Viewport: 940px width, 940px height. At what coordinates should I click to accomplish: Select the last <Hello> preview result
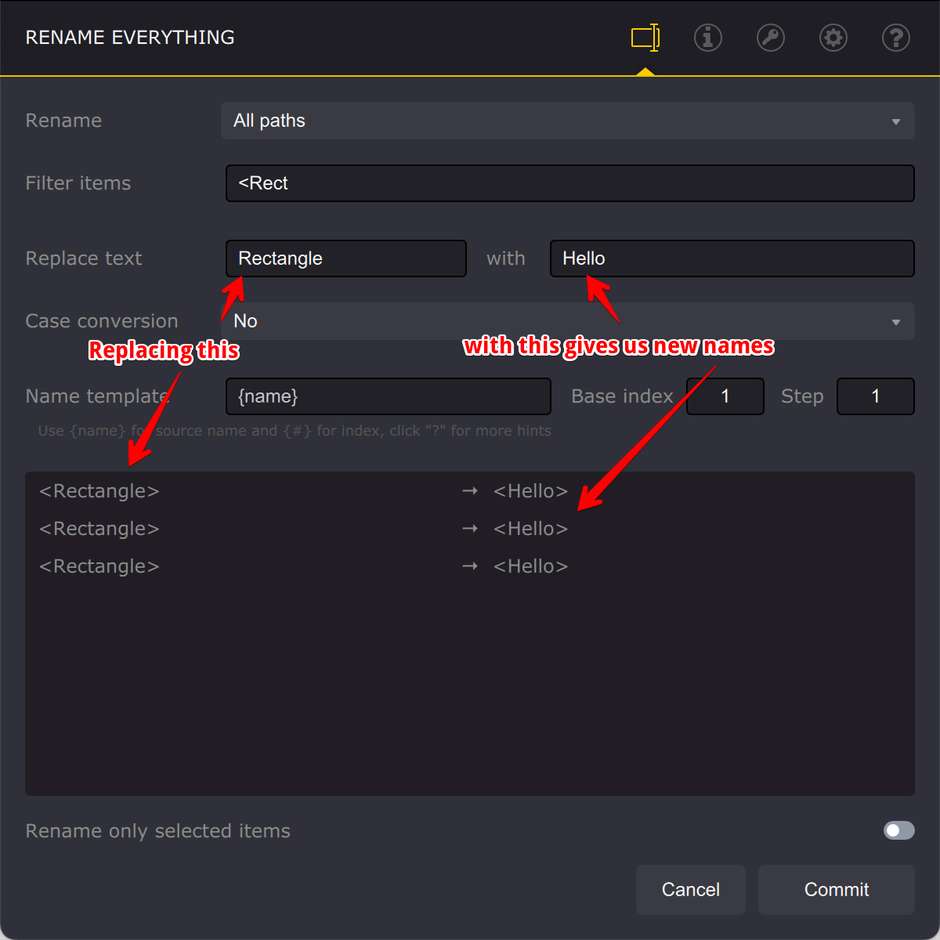[x=530, y=566]
